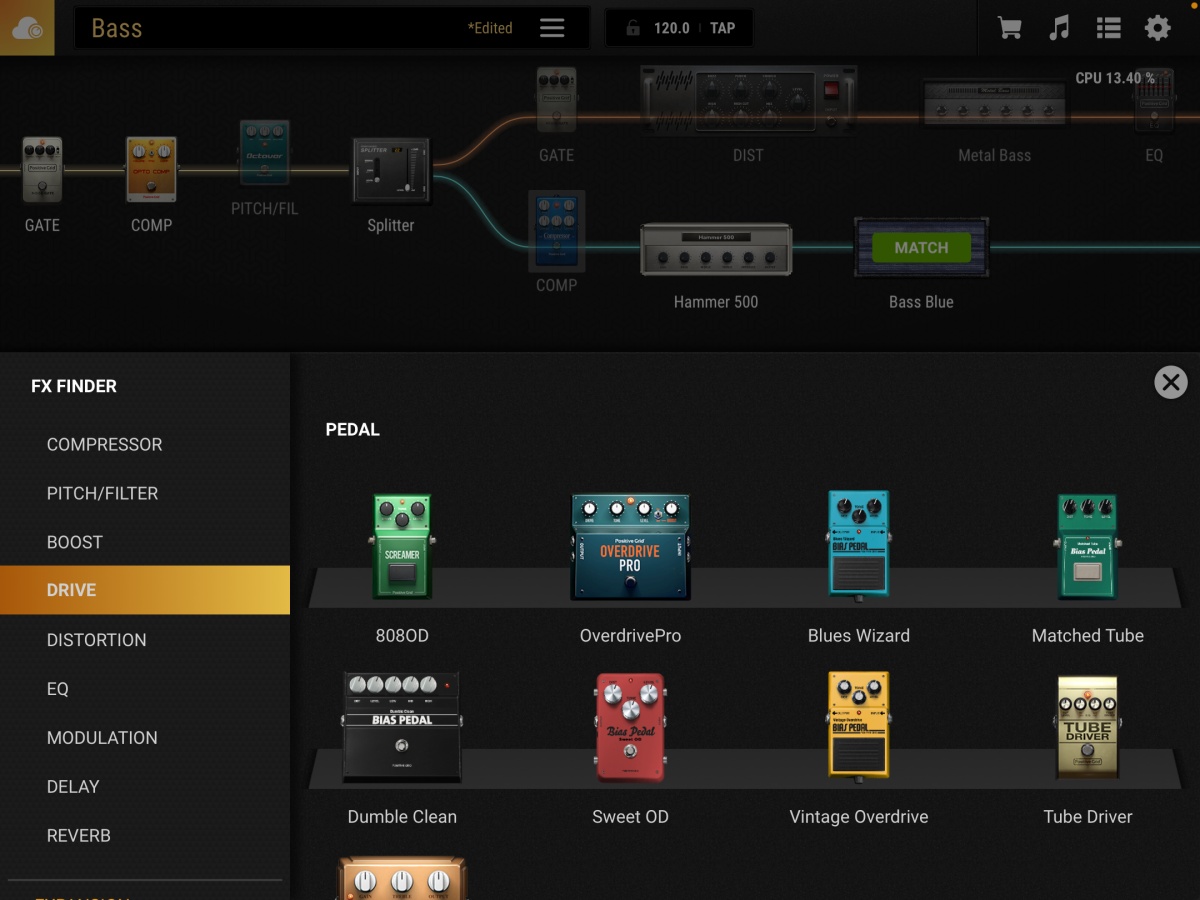
Task: Click the Metal Bass label text
Action: 994,155
